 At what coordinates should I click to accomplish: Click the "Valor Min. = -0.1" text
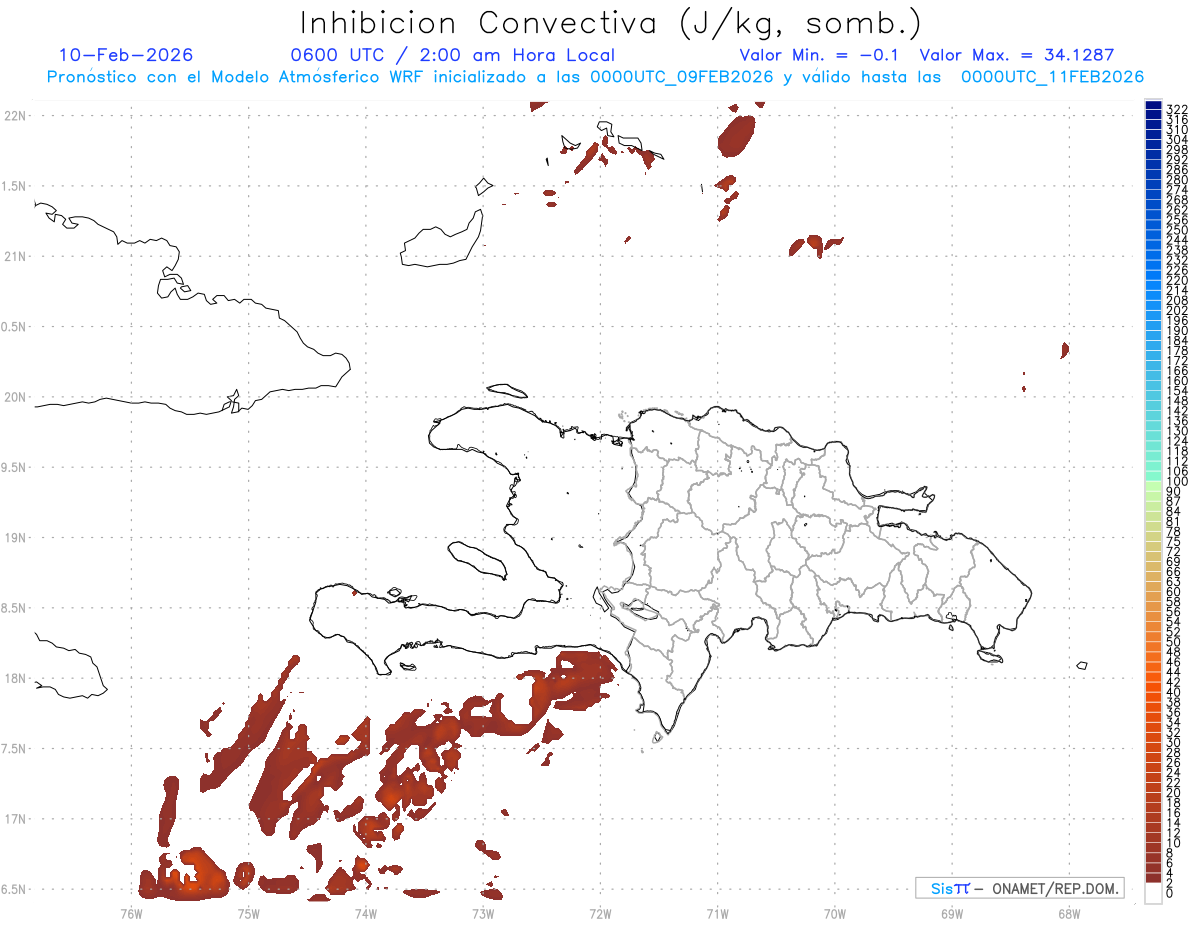click(x=819, y=55)
